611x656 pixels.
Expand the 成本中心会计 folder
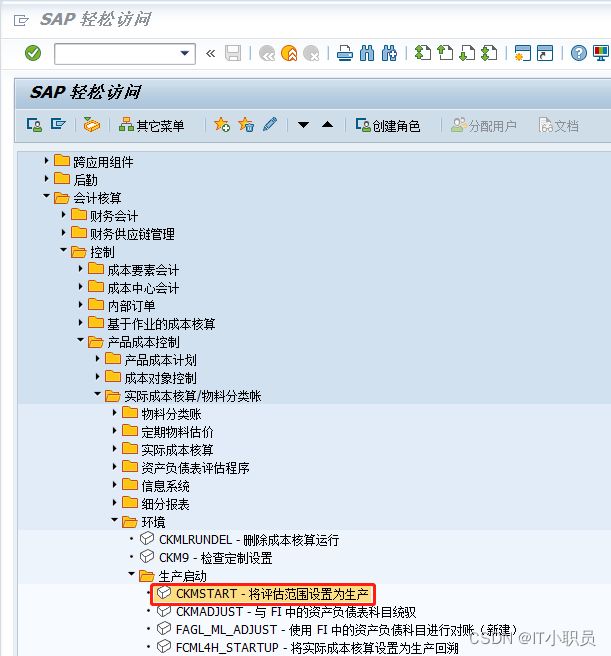click(82, 288)
